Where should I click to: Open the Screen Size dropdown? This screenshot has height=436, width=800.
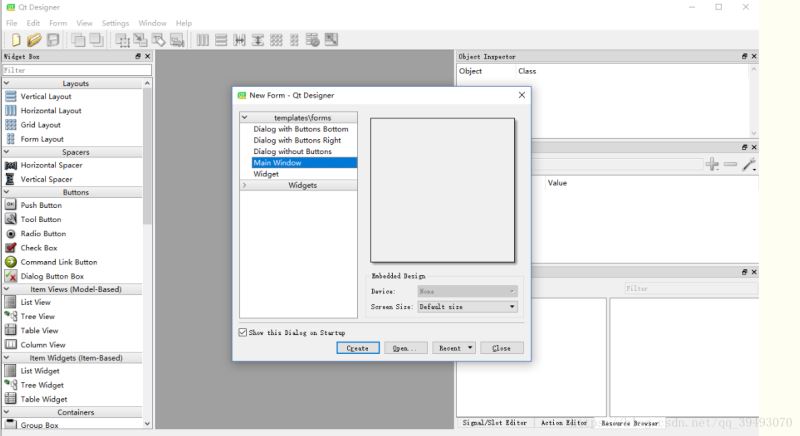(x=467, y=306)
